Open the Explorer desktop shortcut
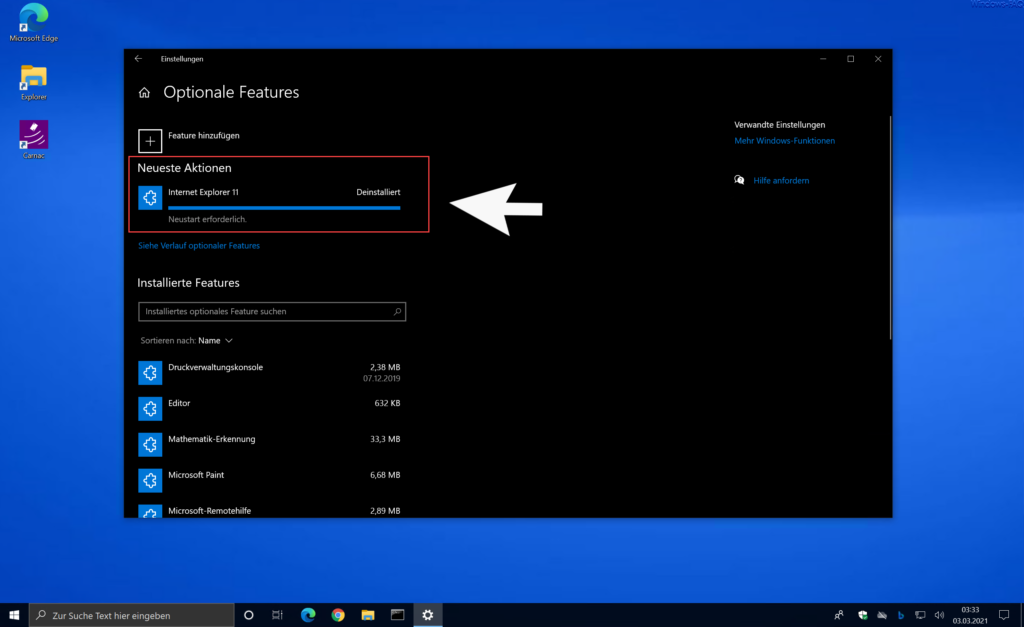The image size is (1024, 627). [33, 83]
